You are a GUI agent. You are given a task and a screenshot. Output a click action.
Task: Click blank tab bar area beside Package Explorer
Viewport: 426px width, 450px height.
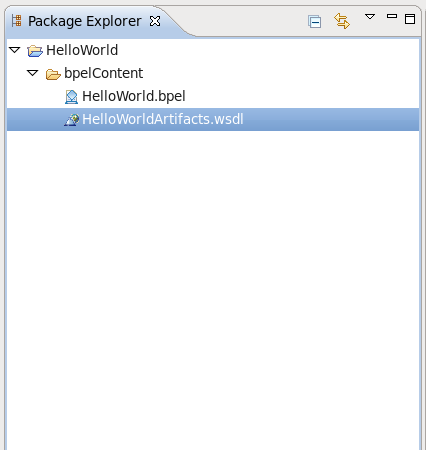(x=250, y=21)
